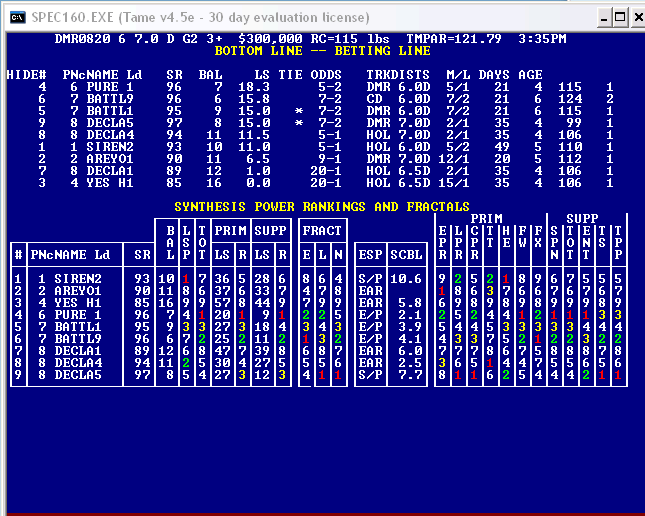Image resolution: width=645 pixels, height=516 pixels.
Task: Click the 'DAYS' column header
Action: click(x=494, y=75)
